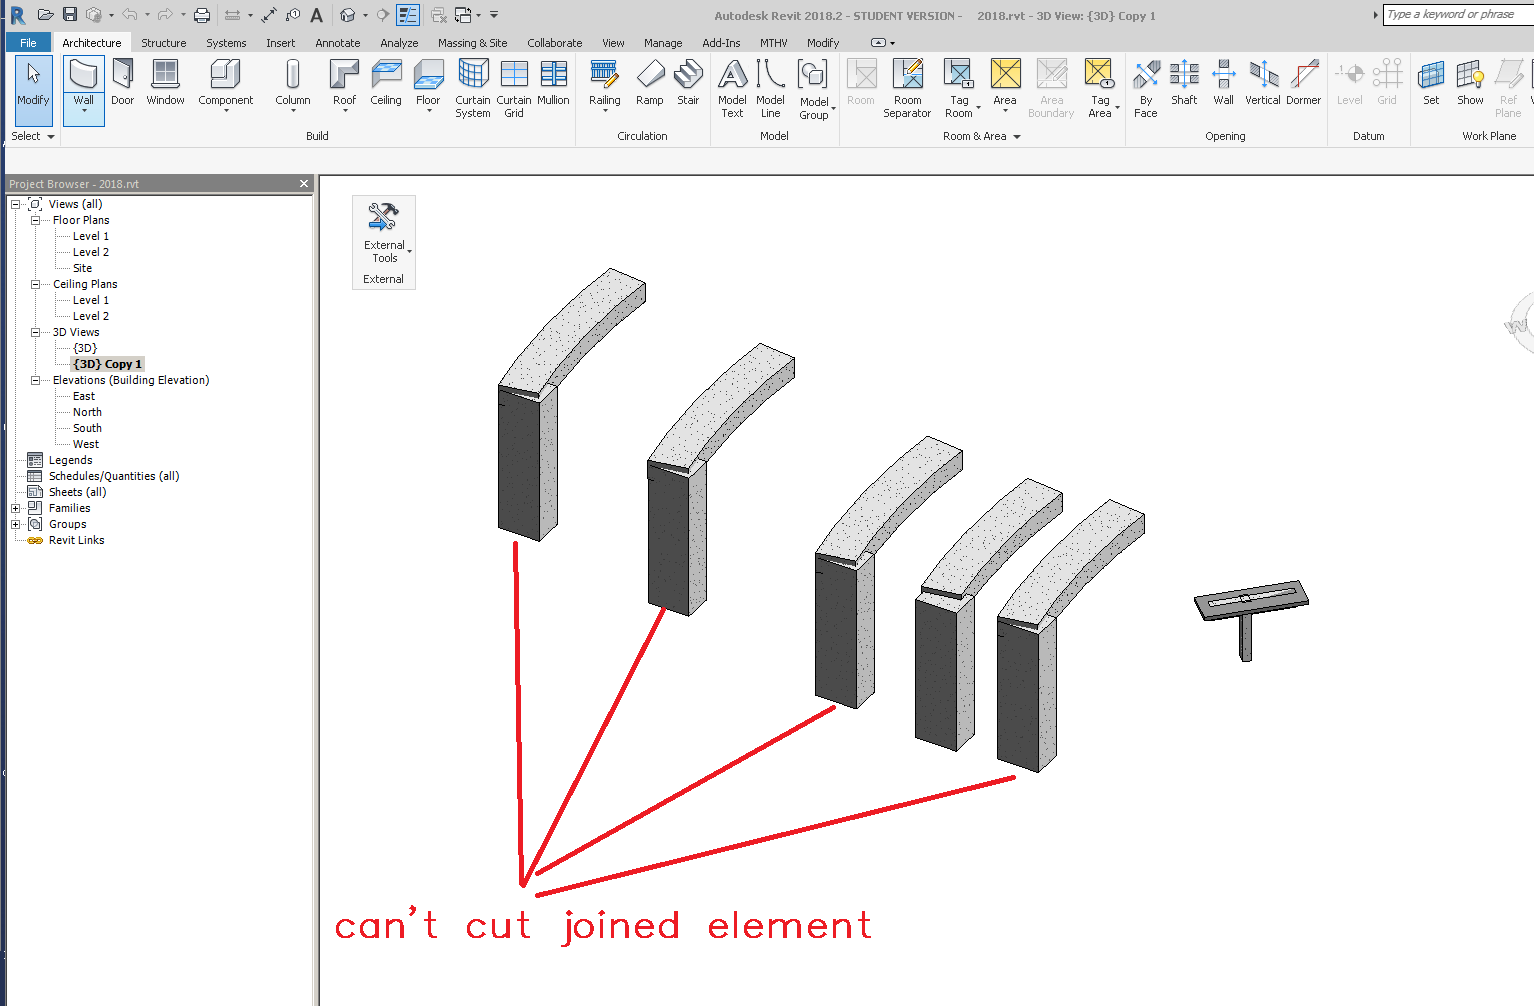
Task: Open the Massing & Site tab
Action: coord(472,43)
